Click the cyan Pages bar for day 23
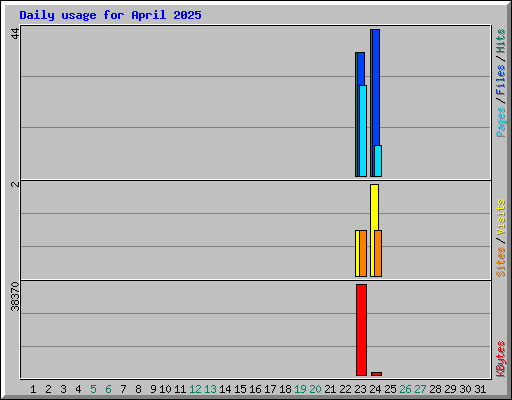The height and width of the screenshot is (400, 512). click(x=363, y=131)
